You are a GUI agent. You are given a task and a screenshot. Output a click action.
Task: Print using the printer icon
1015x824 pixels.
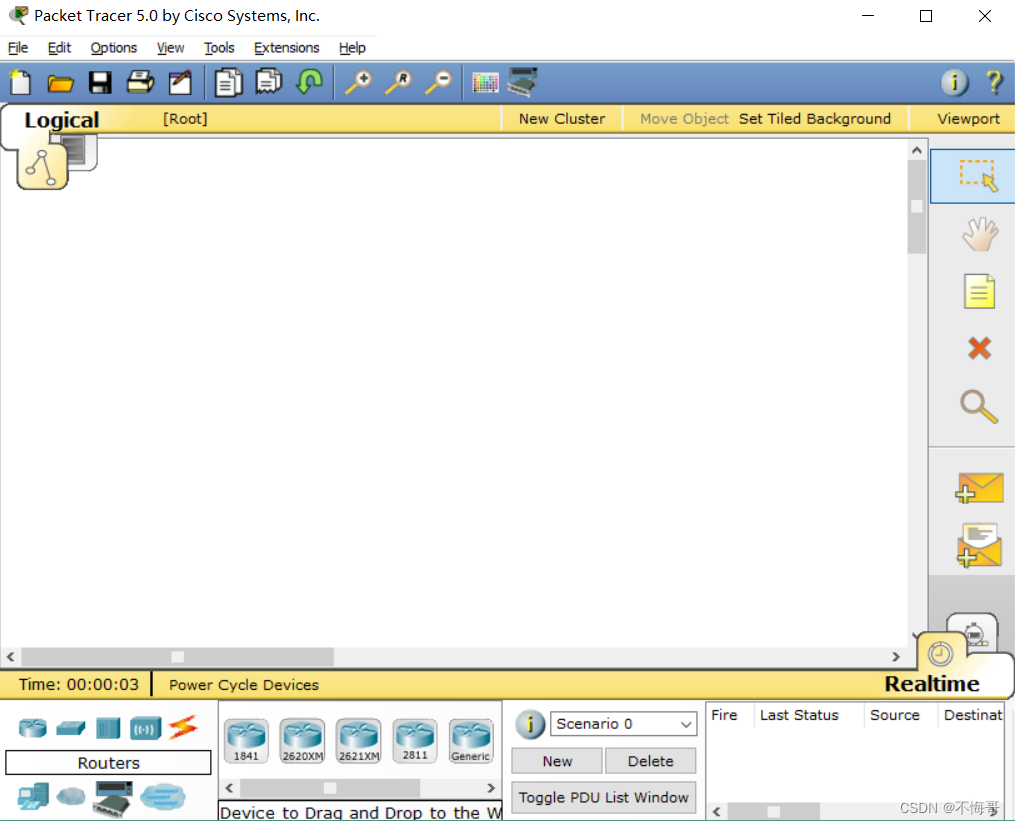coord(140,82)
